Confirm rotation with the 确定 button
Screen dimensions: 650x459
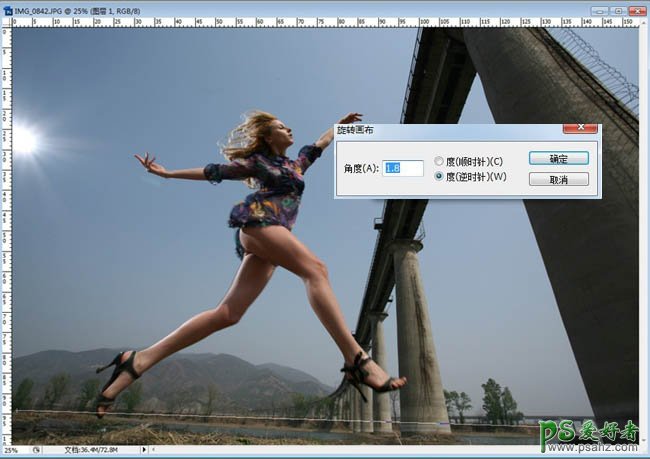[558, 158]
